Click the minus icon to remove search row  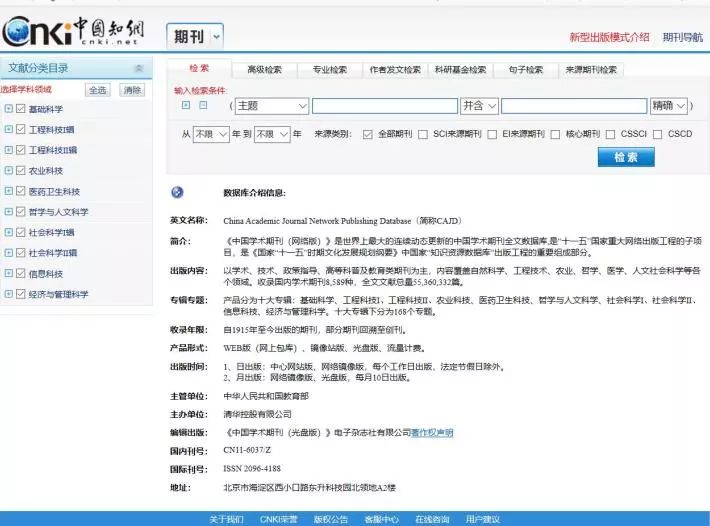[x=203, y=105]
